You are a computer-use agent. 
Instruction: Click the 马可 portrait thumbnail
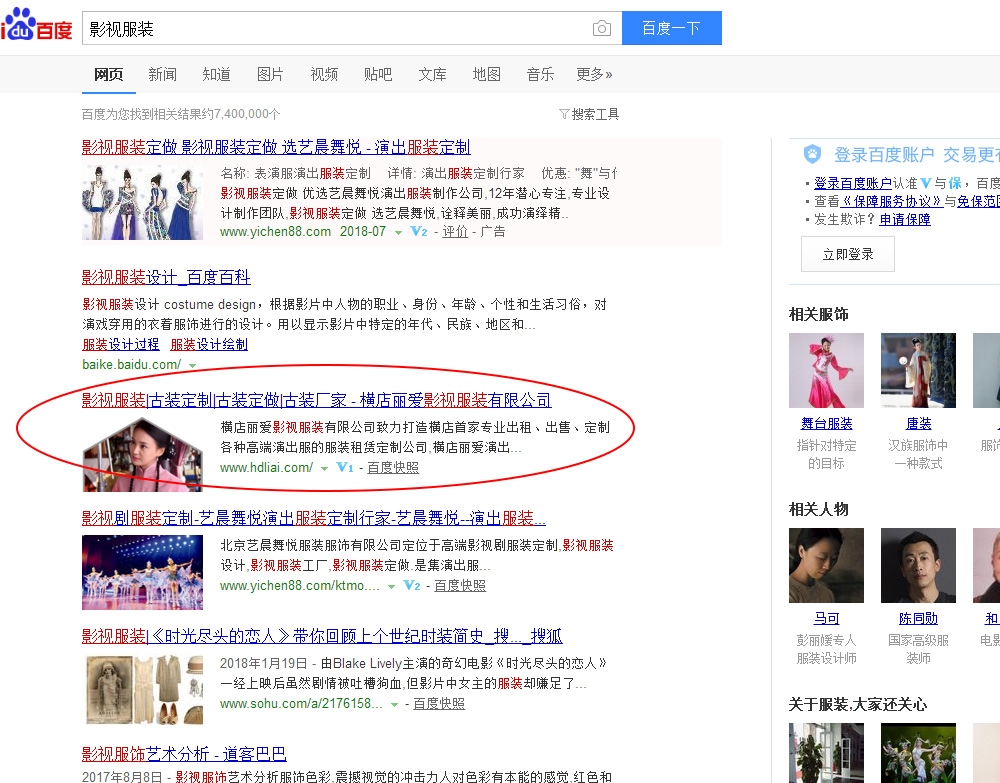827,566
